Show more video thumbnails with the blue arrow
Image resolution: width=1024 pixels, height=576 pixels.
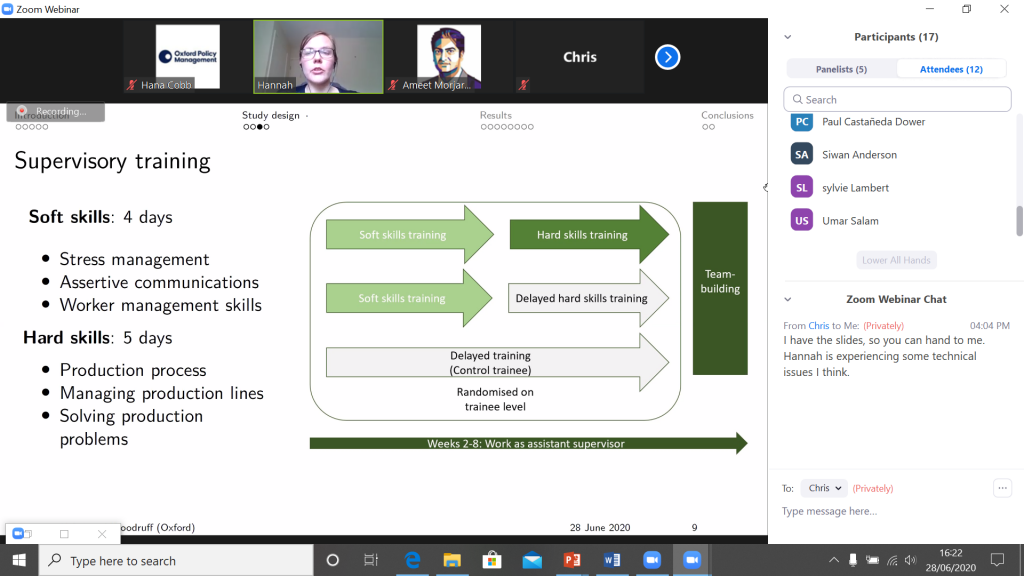[667, 57]
